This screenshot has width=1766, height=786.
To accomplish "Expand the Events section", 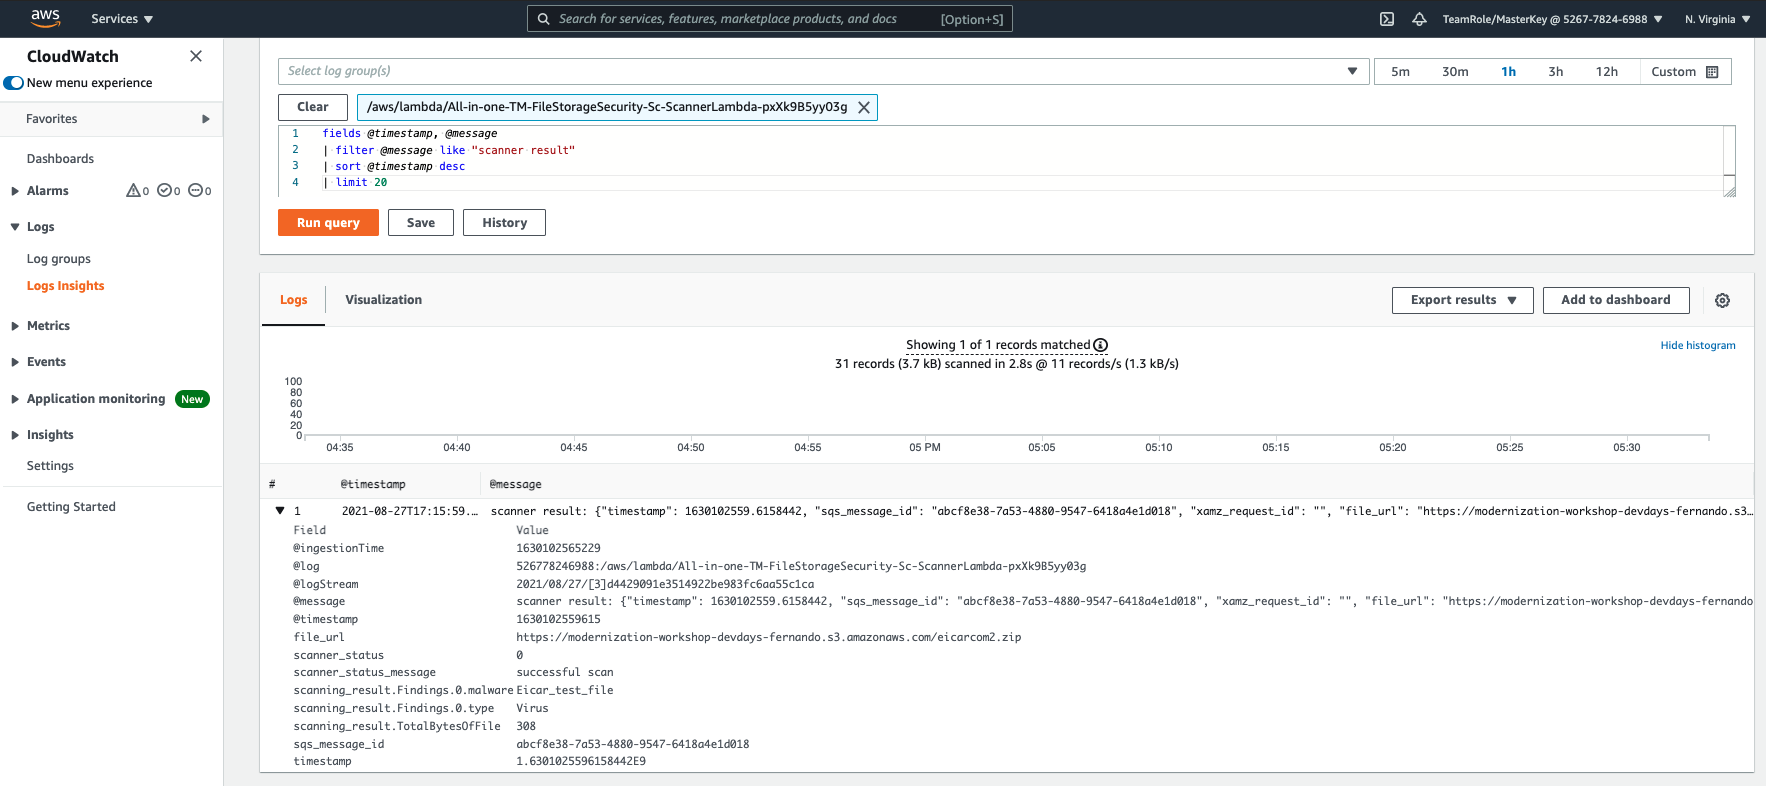I will click(15, 362).
